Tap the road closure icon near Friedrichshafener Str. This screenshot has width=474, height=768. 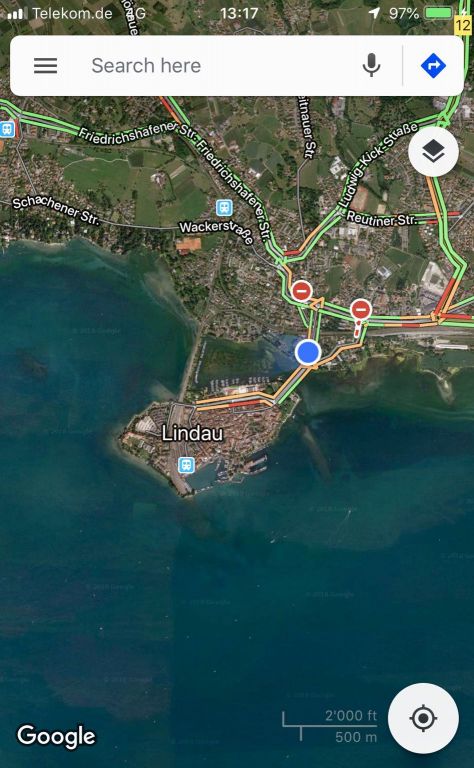click(x=302, y=291)
